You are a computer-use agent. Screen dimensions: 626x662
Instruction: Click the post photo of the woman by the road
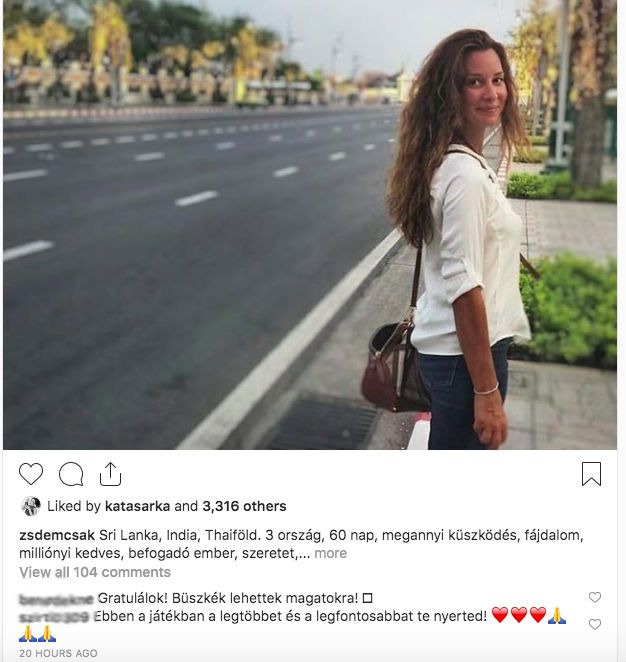310,225
